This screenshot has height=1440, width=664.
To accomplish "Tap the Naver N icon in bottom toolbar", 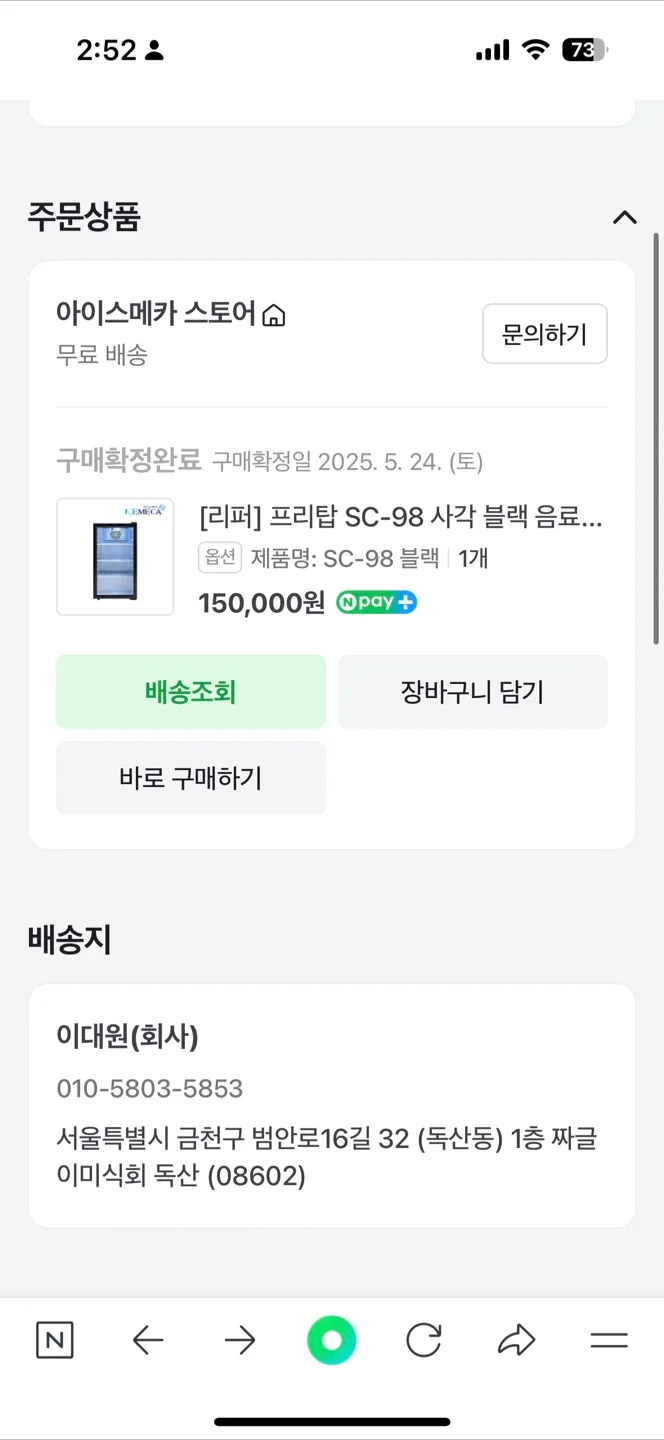I will (x=55, y=1341).
